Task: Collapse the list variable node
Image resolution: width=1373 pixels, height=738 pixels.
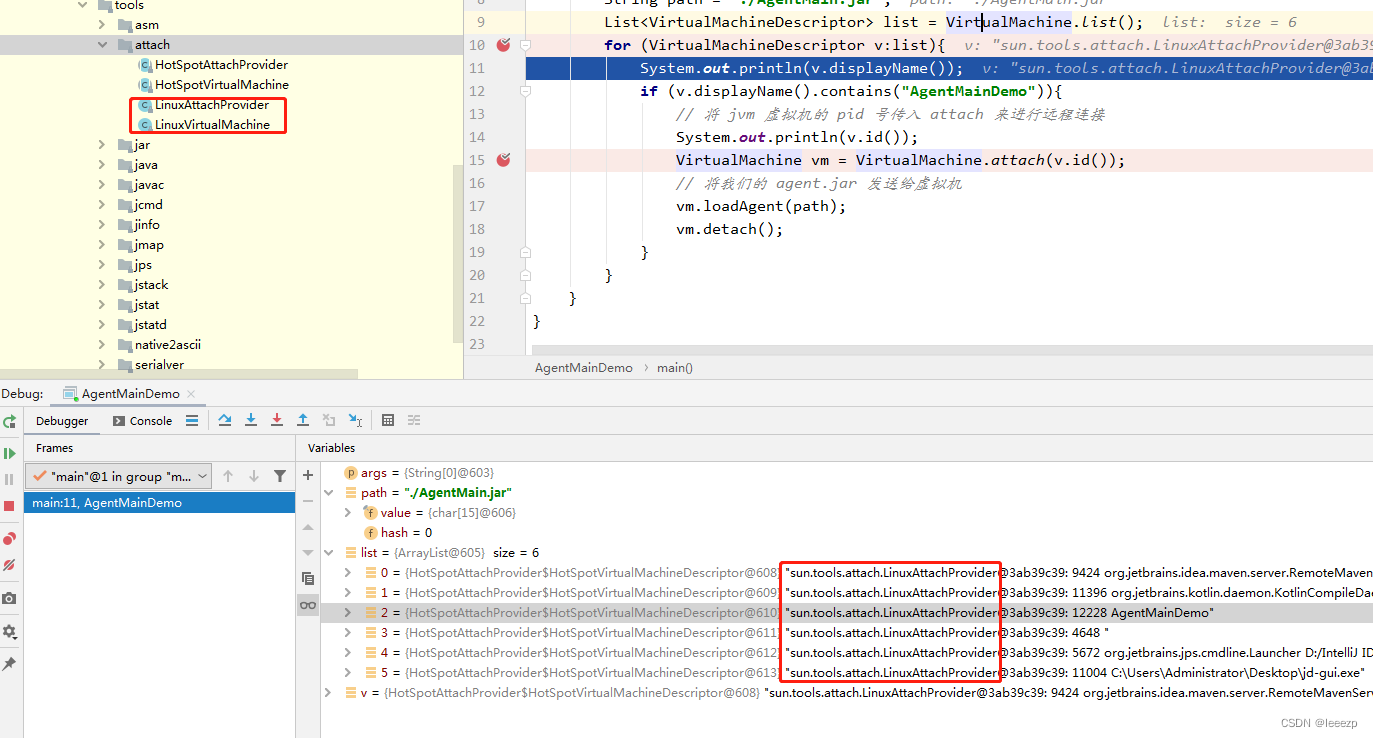Action: (329, 553)
